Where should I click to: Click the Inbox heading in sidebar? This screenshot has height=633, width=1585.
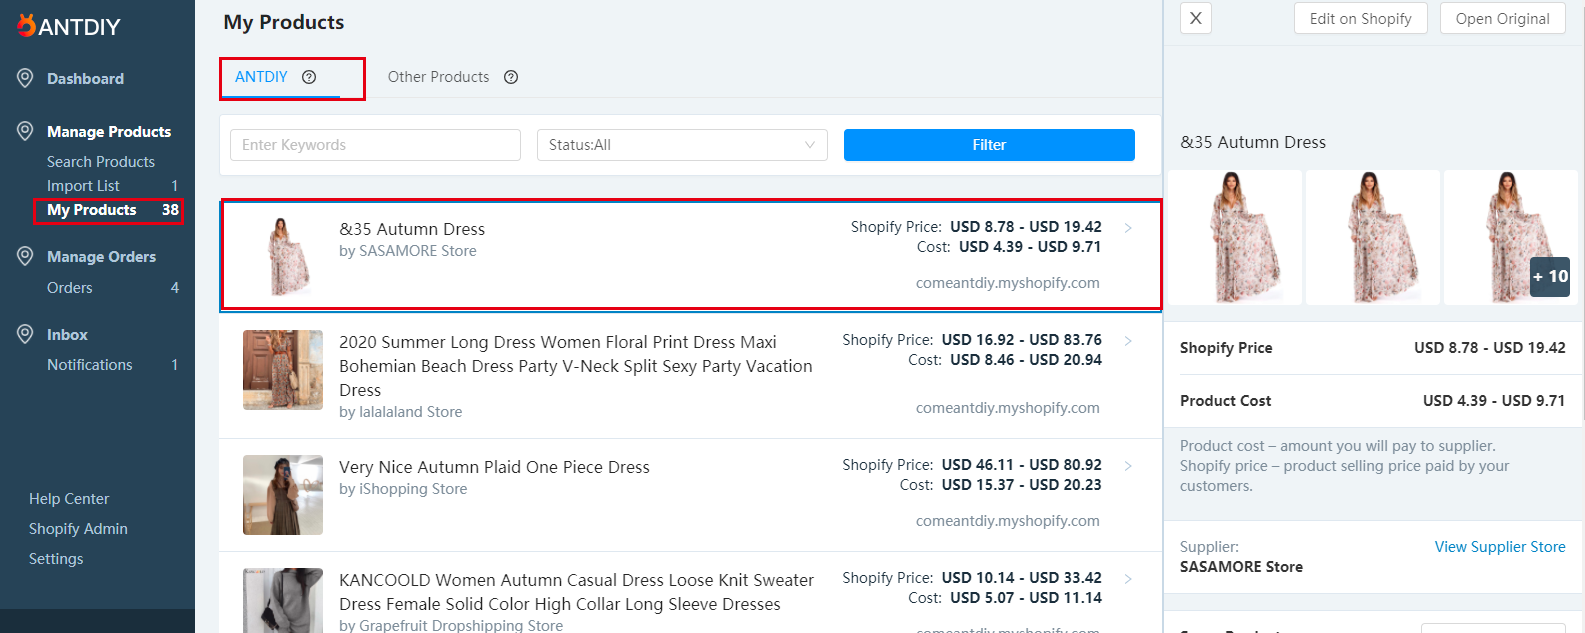click(67, 335)
